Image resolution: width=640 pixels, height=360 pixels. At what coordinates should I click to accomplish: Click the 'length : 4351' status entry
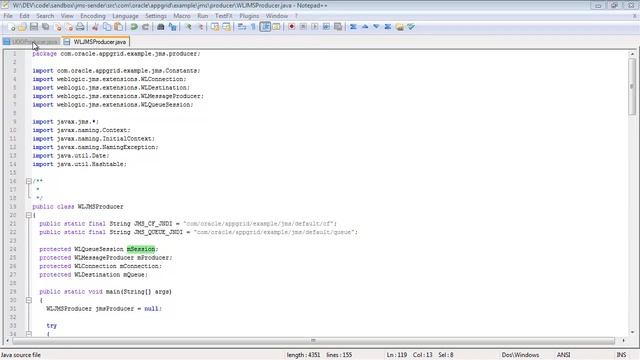(x=303, y=355)
